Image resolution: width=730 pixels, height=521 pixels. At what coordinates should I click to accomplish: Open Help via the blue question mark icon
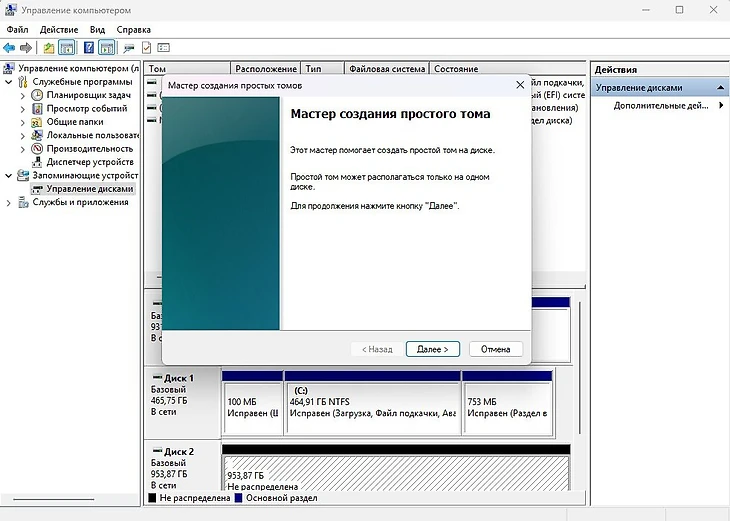point(88,47)
